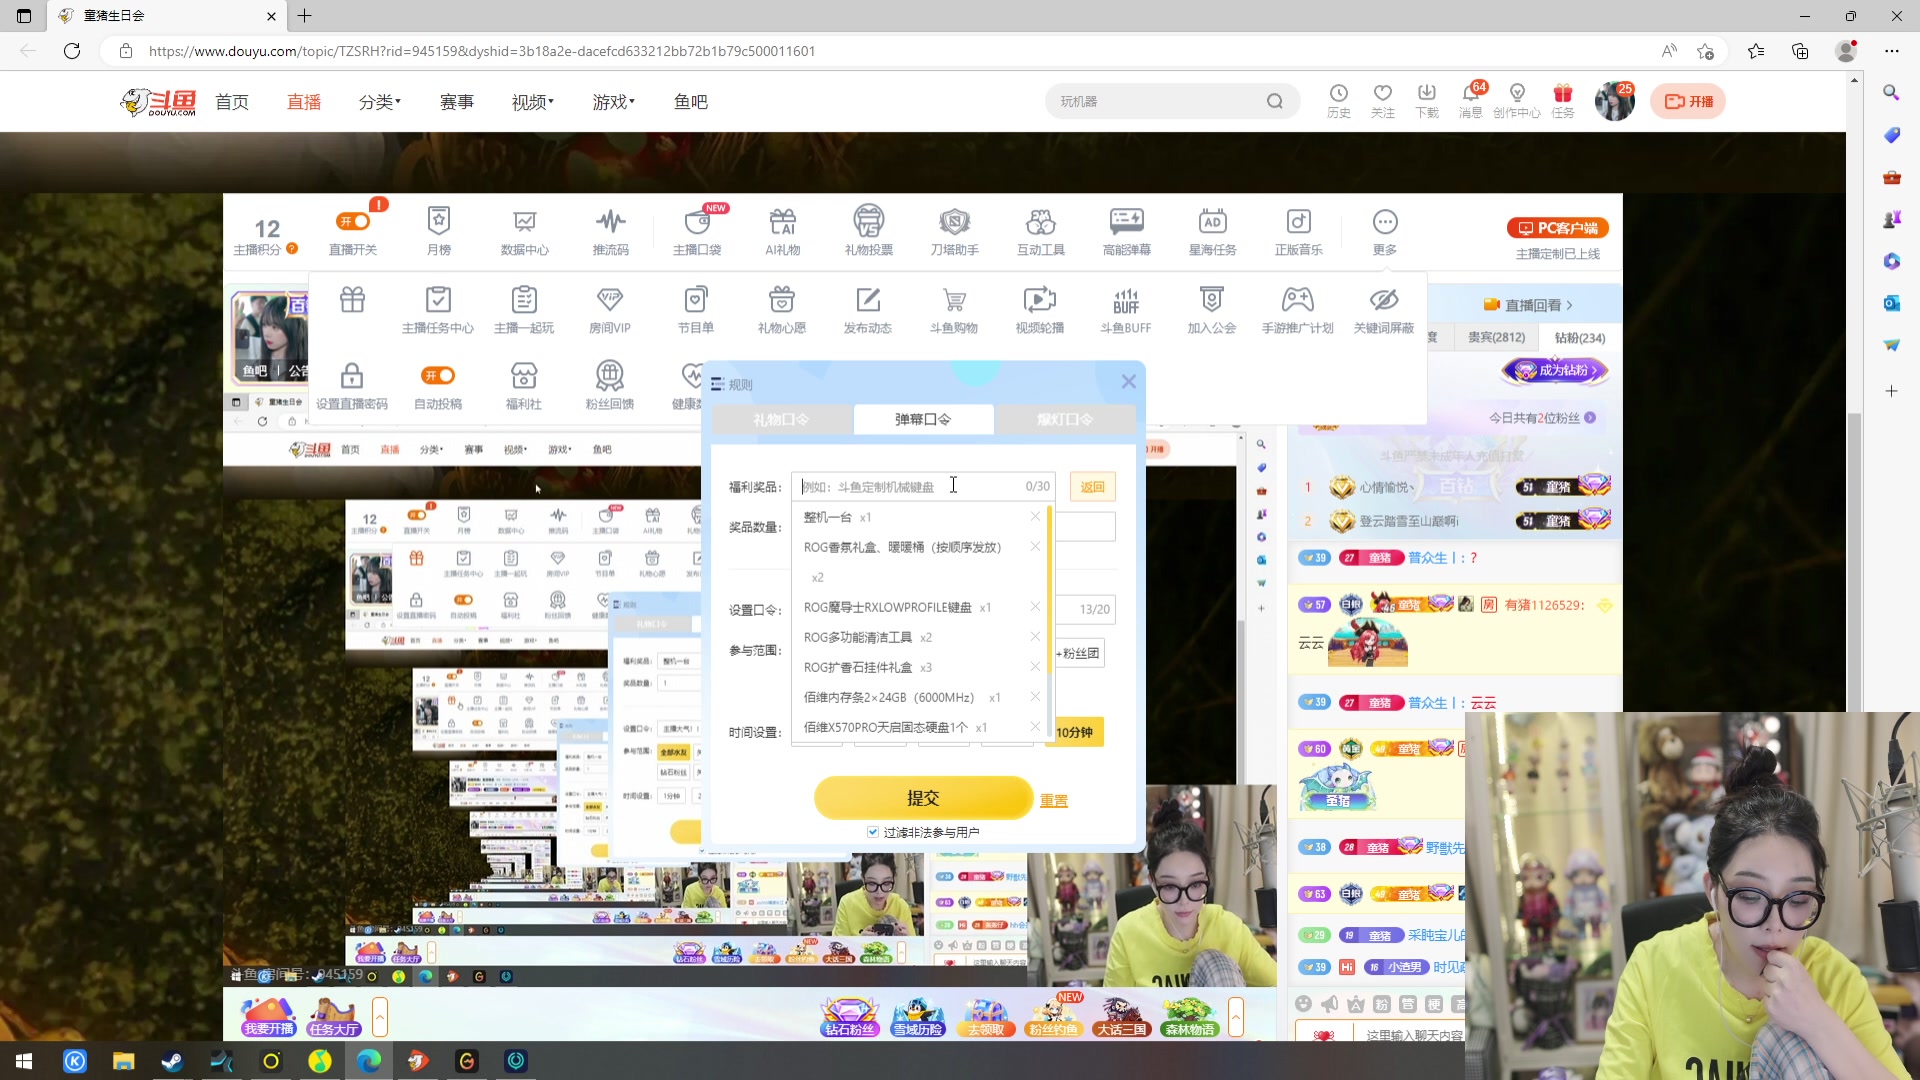Open the 首页 nav item
Image resolution: width=1920 pixels, height=1080 pixels.
pyautogui.click(x=232, y=101)
